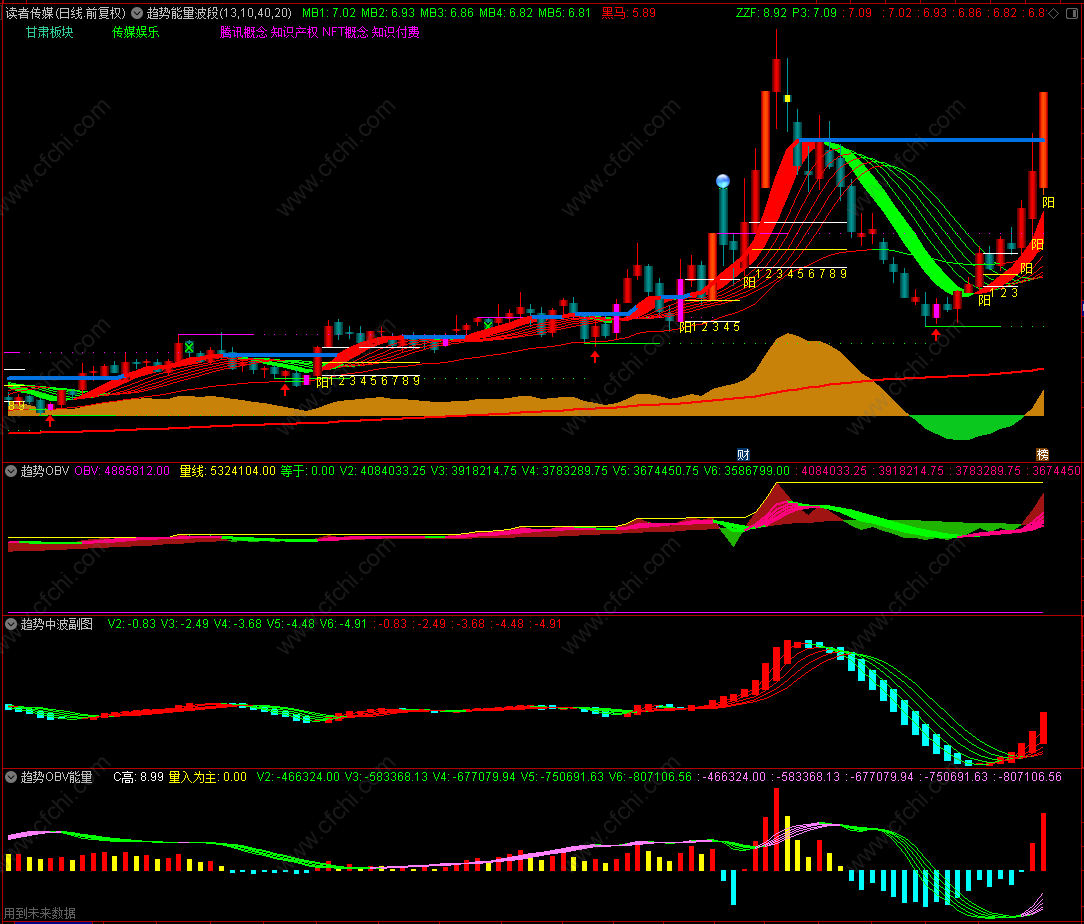Open the 甘肃板块 sector link
This screenshot has width=1084, height=924.
[x=49, y=32]
